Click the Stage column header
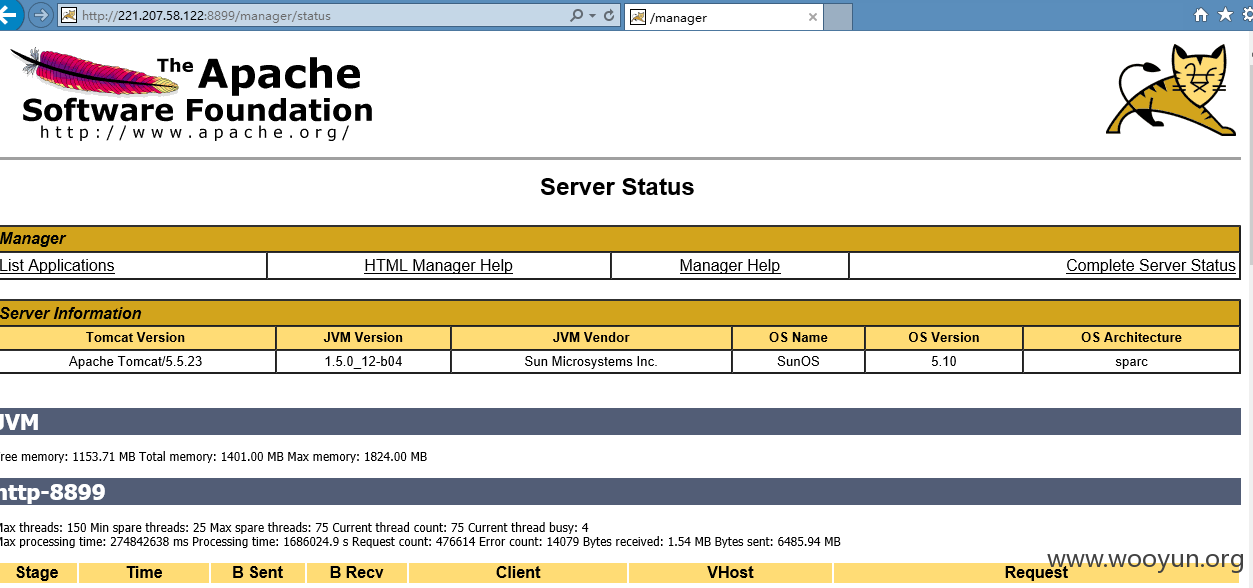1253x588 pixels. point(37,573)
